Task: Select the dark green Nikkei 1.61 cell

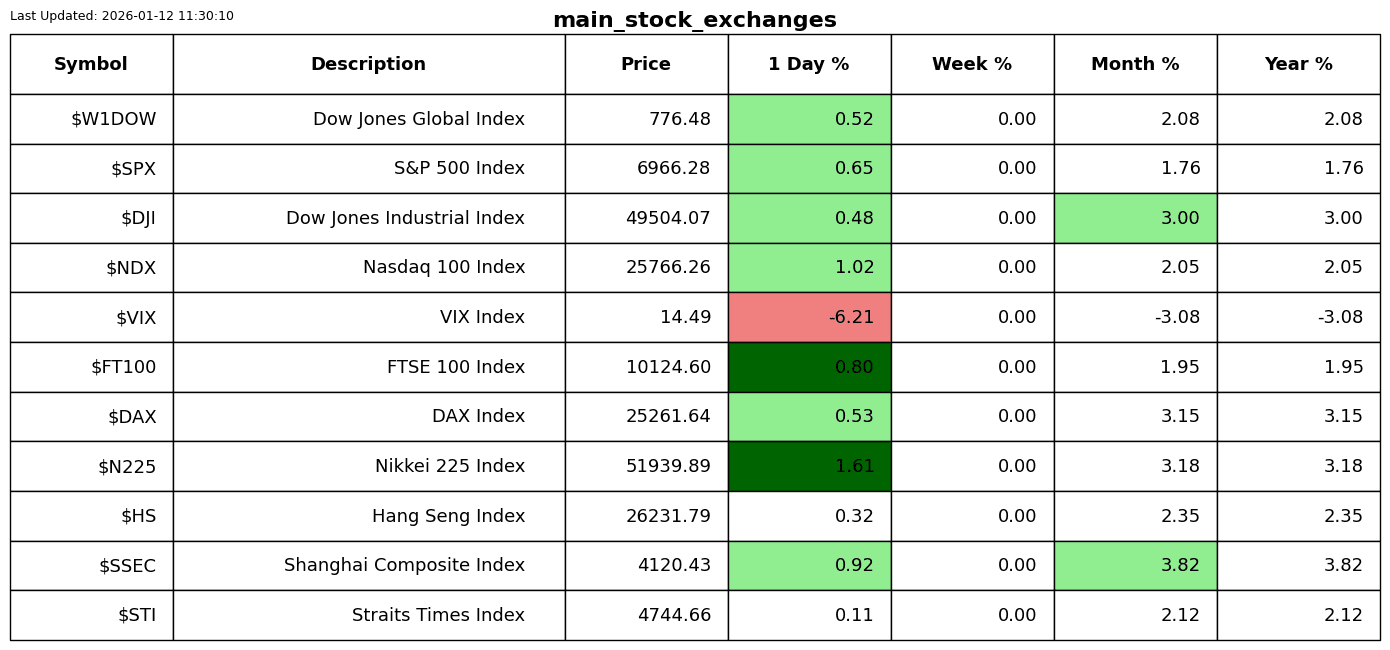Action: 809,466
